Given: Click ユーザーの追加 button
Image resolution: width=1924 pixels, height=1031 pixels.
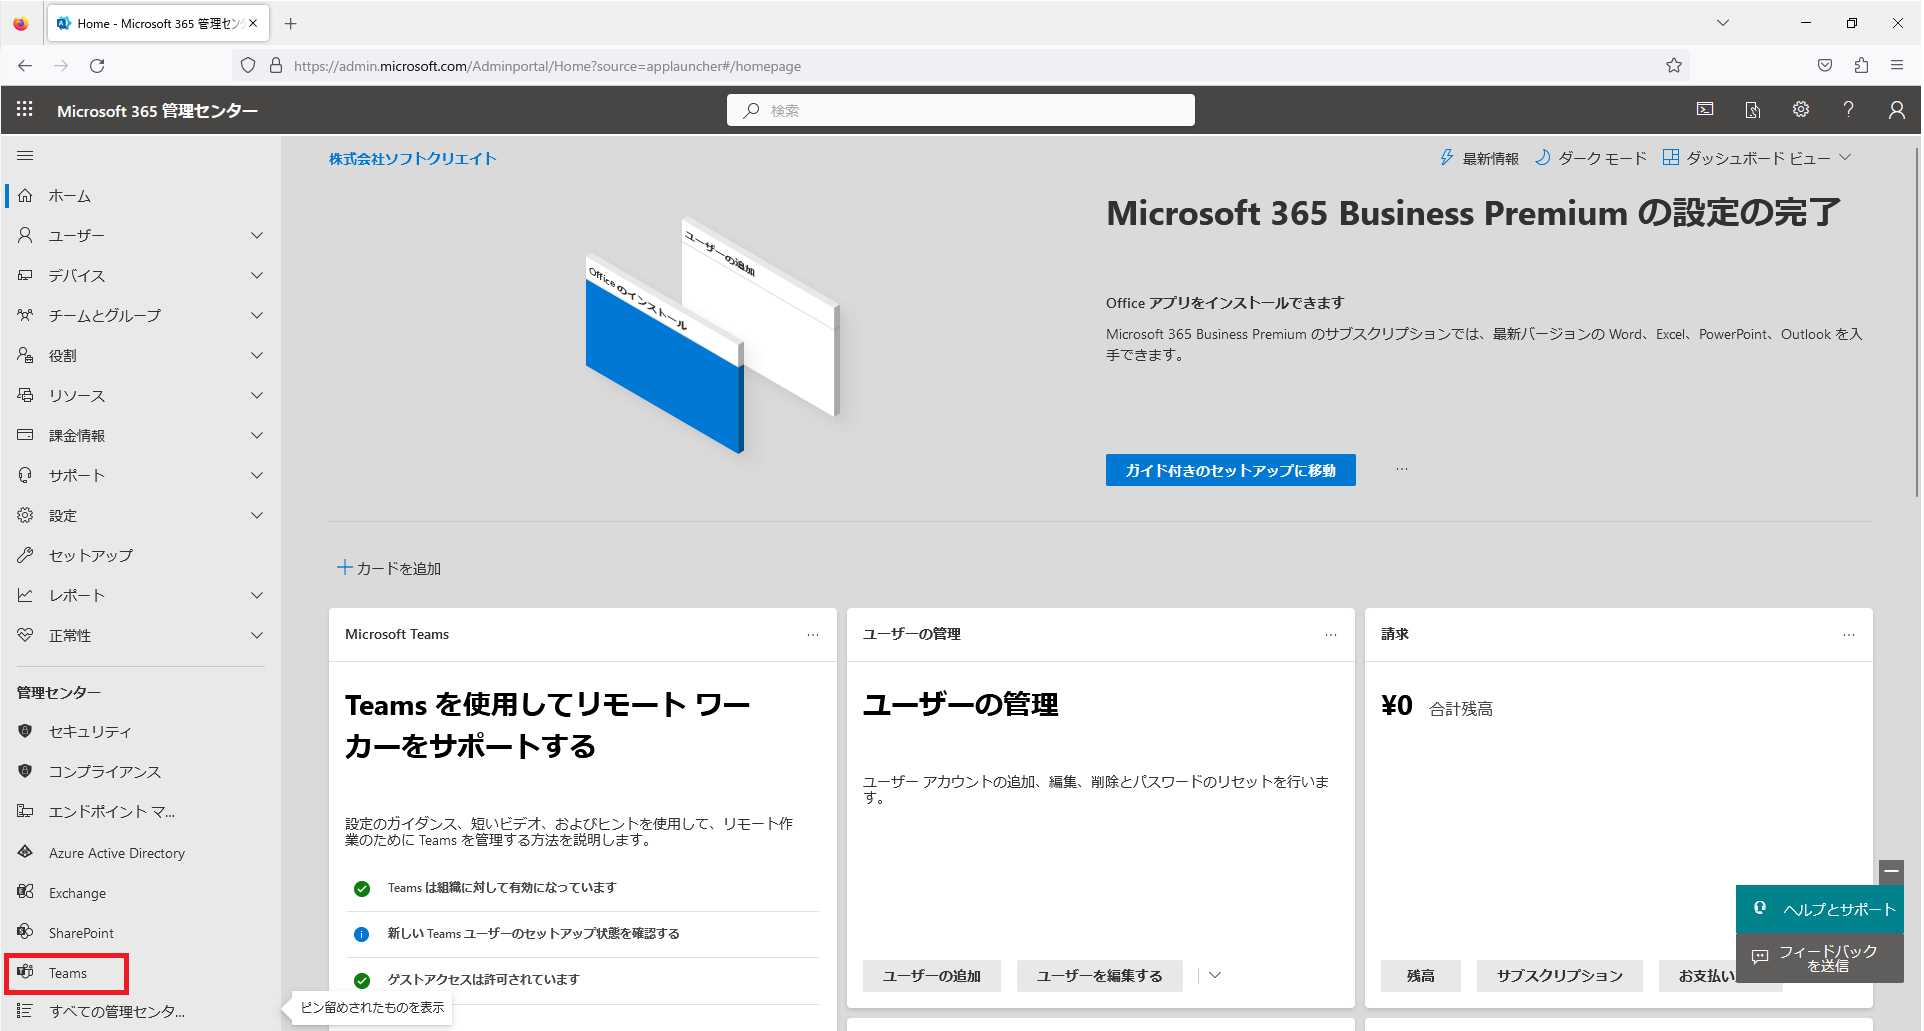Looking at the screenshot, I should pyautogui.click(x=932, y=976).
